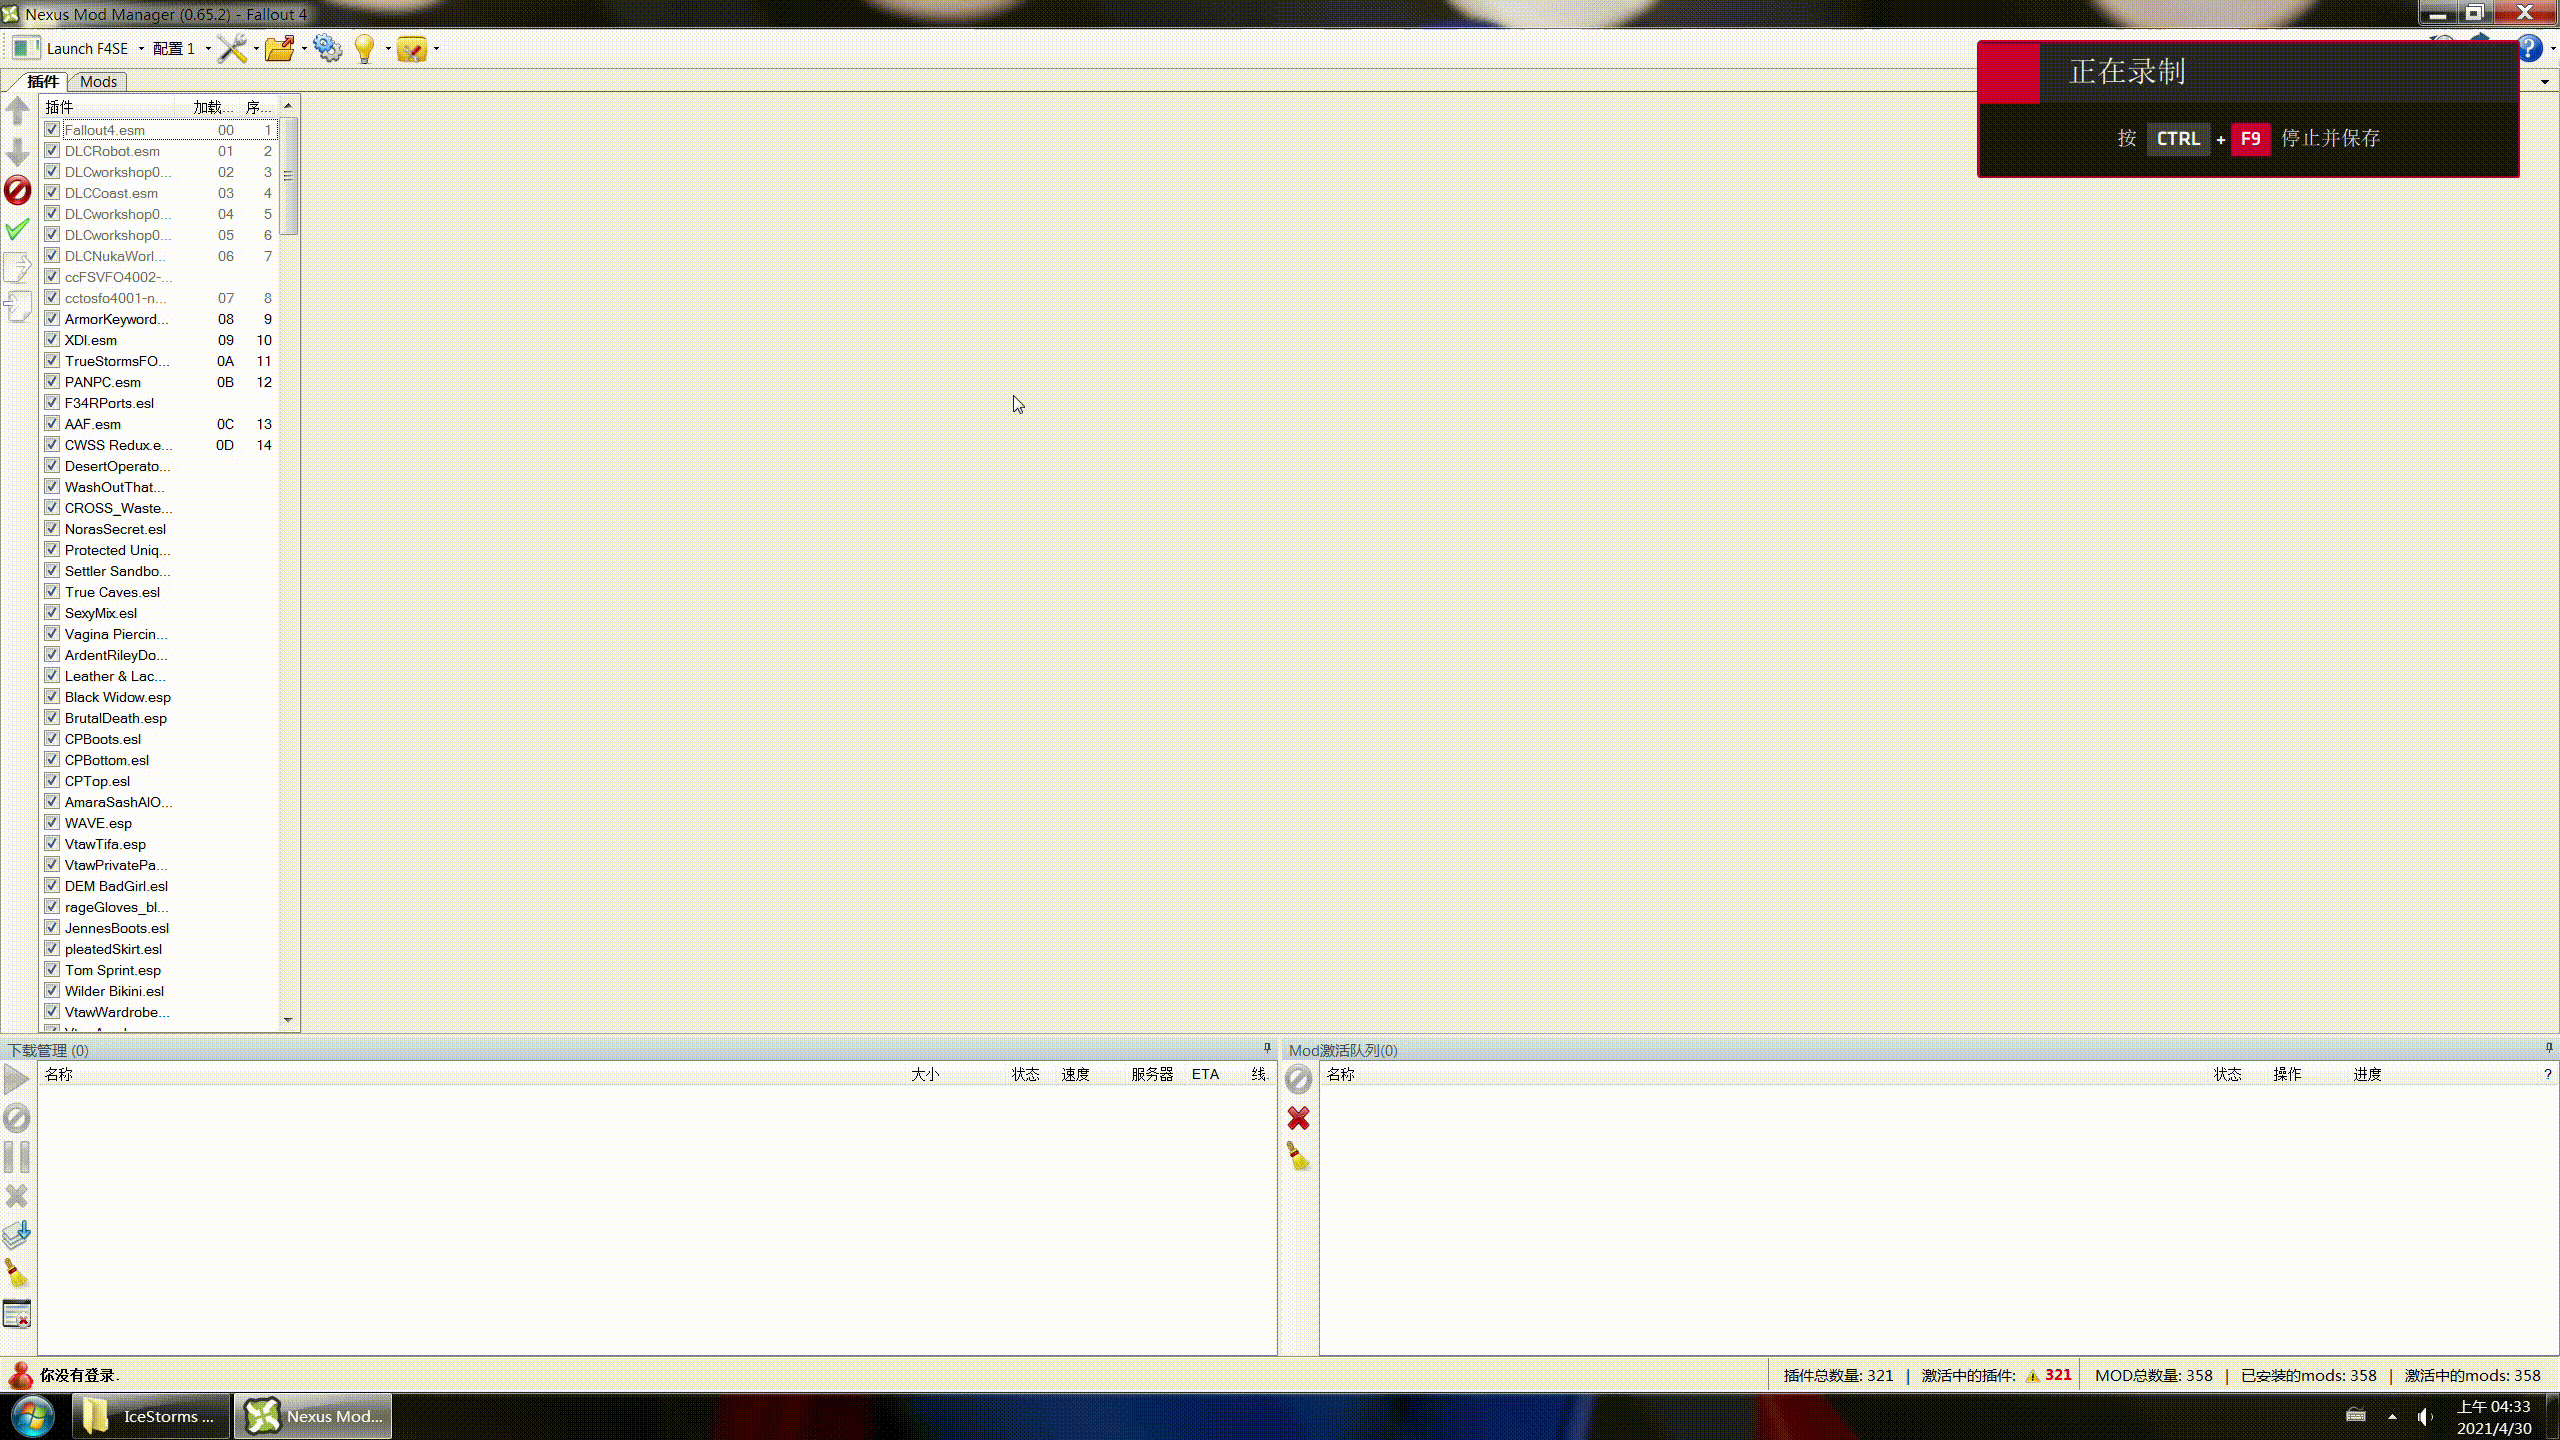Toggle the DLCCoast.esm checkbox
The image size is (2560, 1440).
tap(52, 193)
